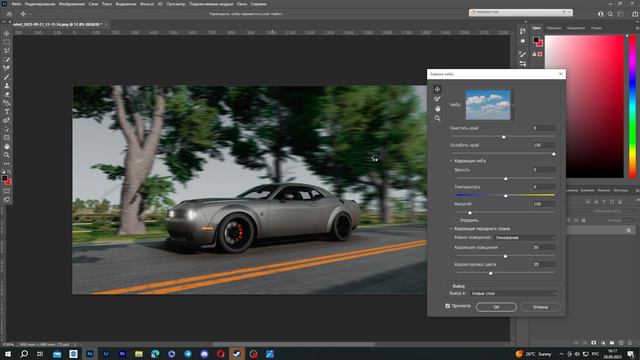Select Hand tool in sky replacement dialog

tap(437, 109)
